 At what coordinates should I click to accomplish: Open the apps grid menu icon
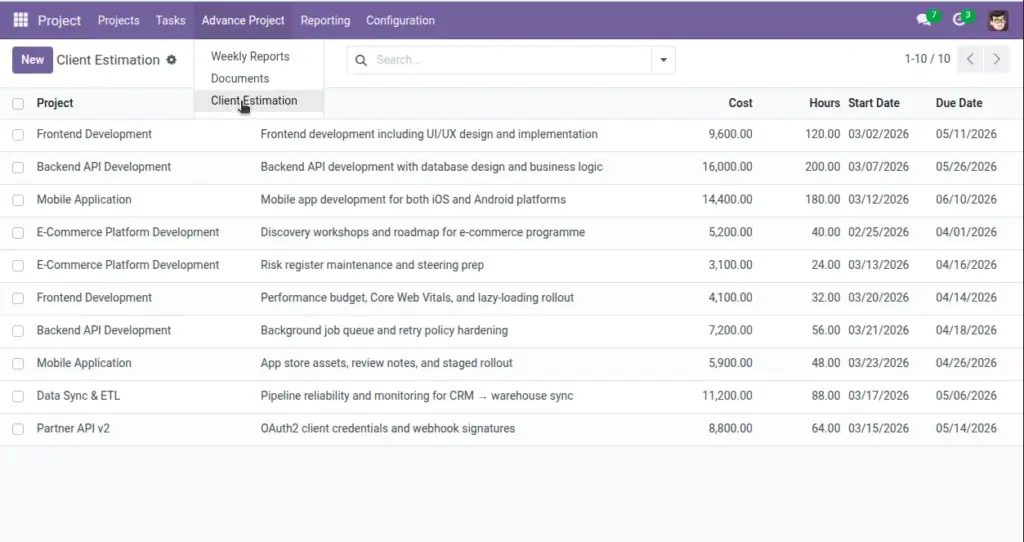(20, 20)
